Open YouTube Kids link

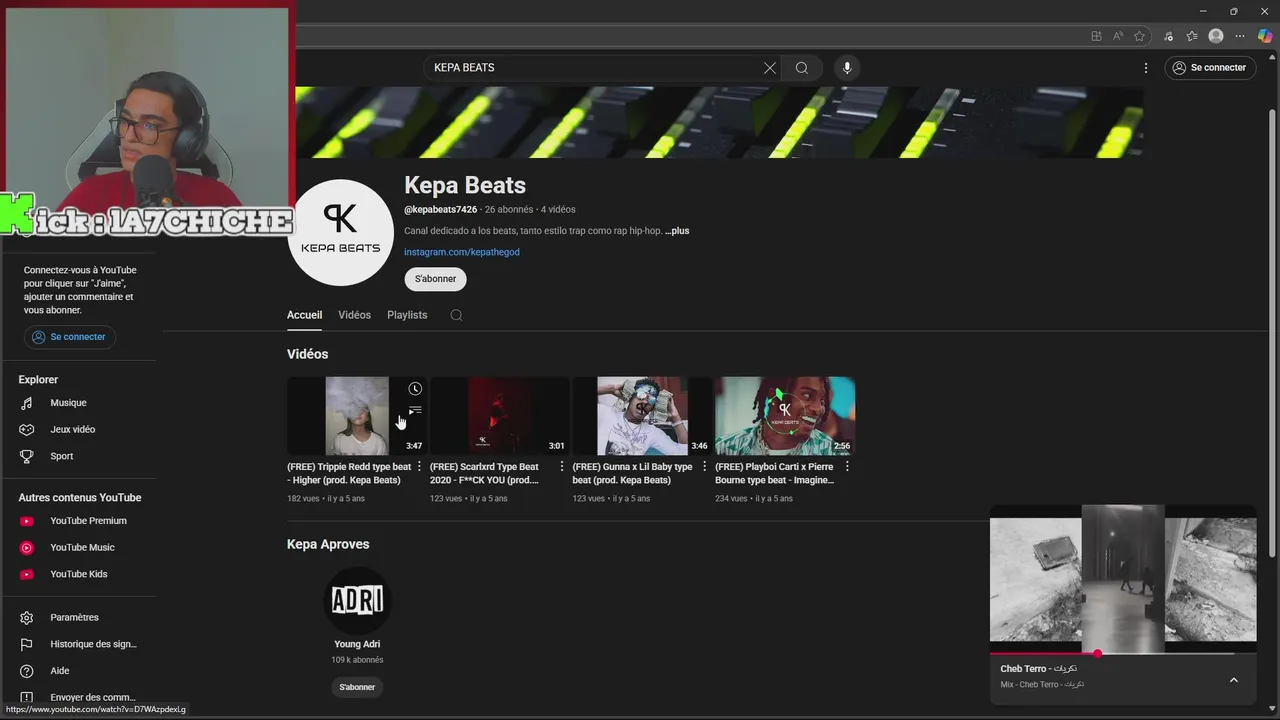pos(80,574)
